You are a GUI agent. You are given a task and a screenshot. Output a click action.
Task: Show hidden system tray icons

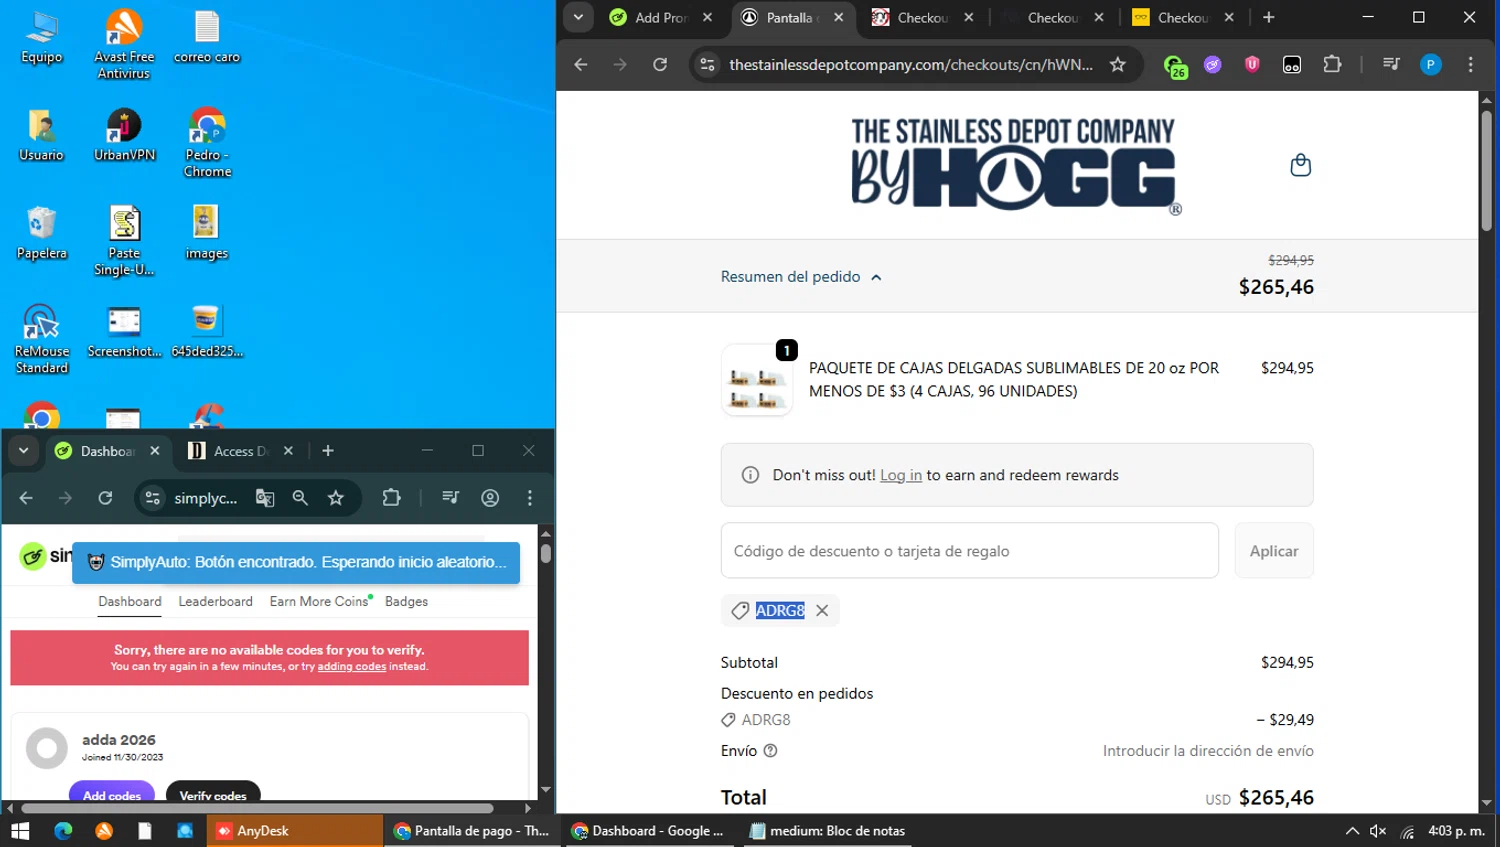1352,831
